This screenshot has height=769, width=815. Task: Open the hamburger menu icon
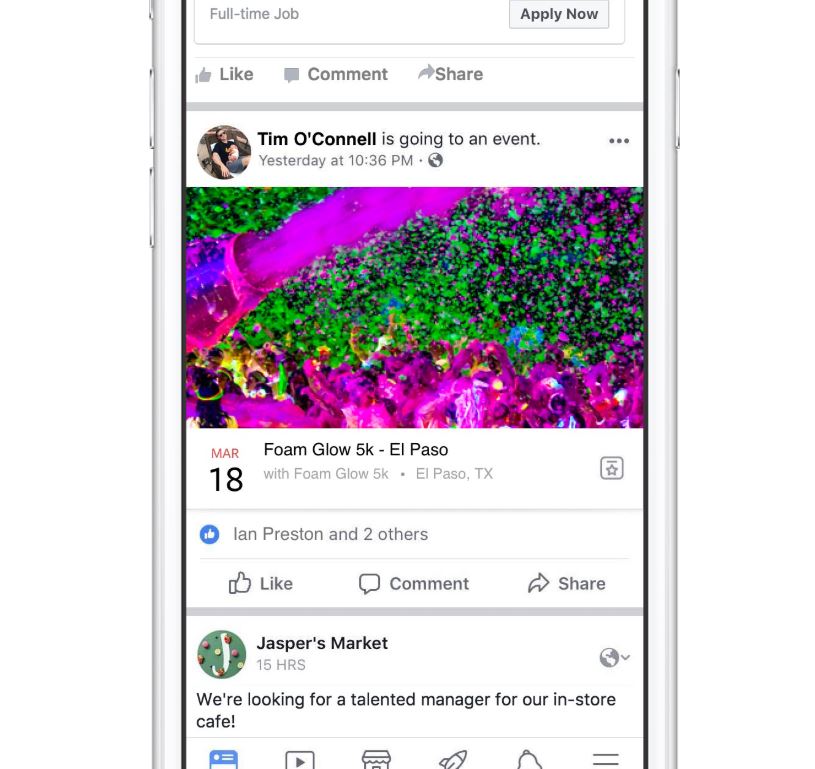[x=606, y=759]
